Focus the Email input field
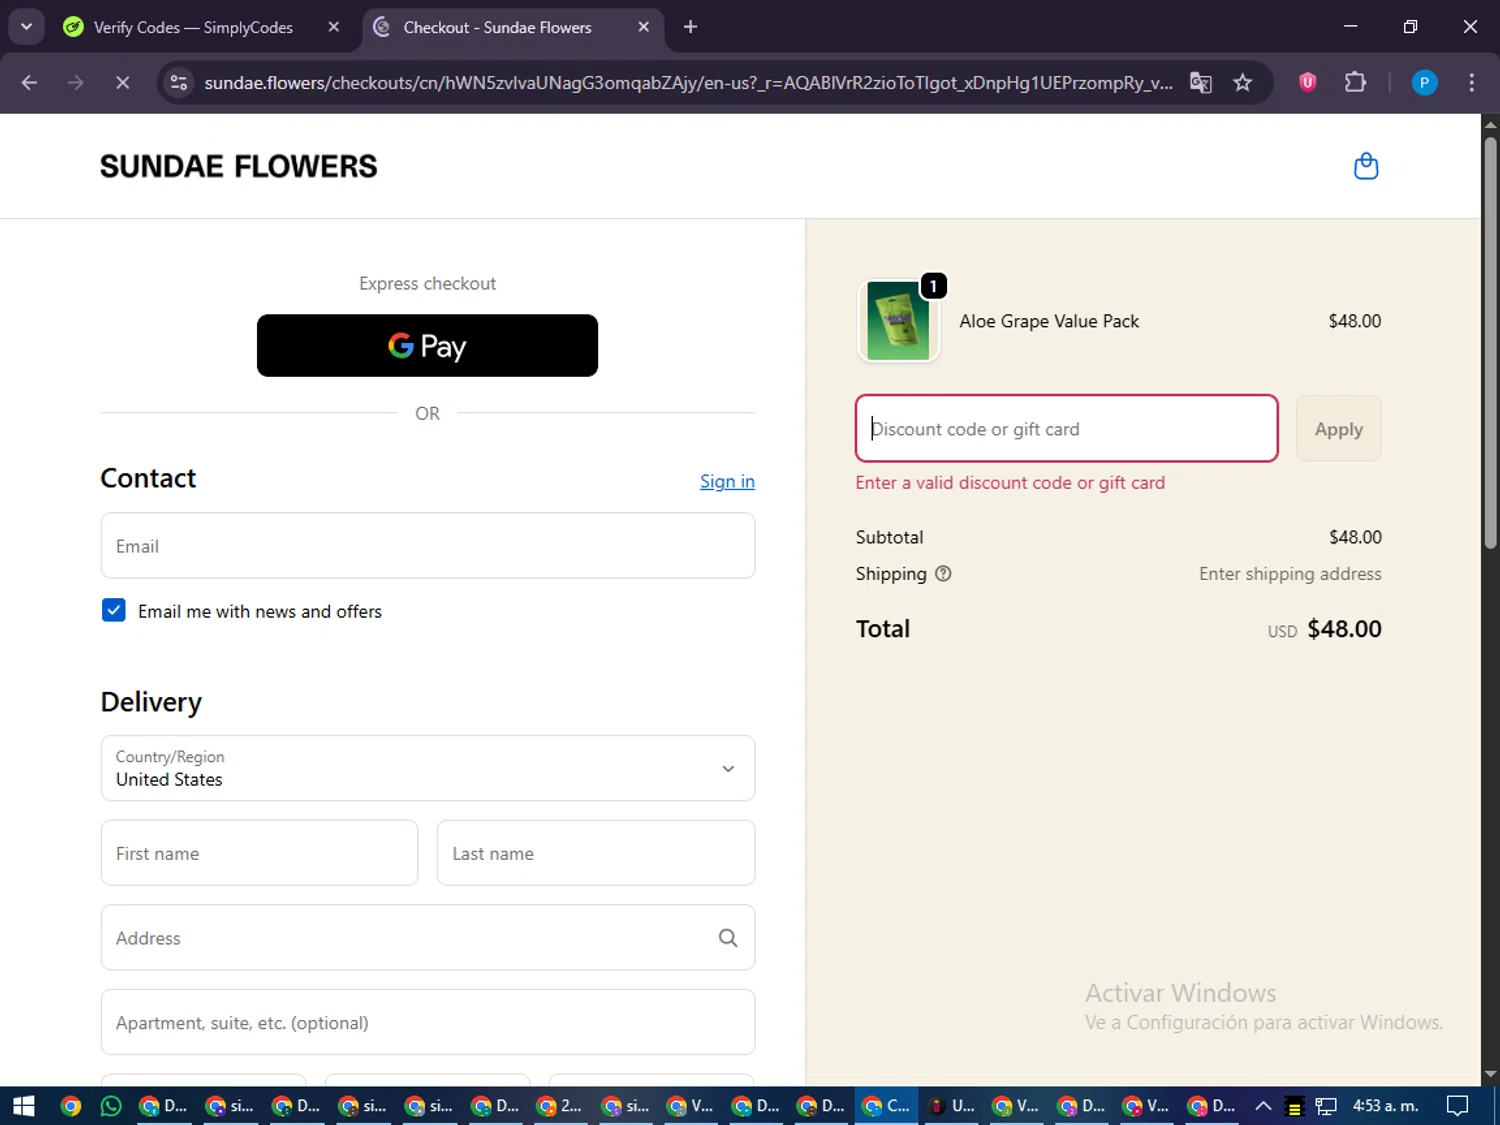Viewport: 1500px width, 1125px height. [x=428, y=546]
